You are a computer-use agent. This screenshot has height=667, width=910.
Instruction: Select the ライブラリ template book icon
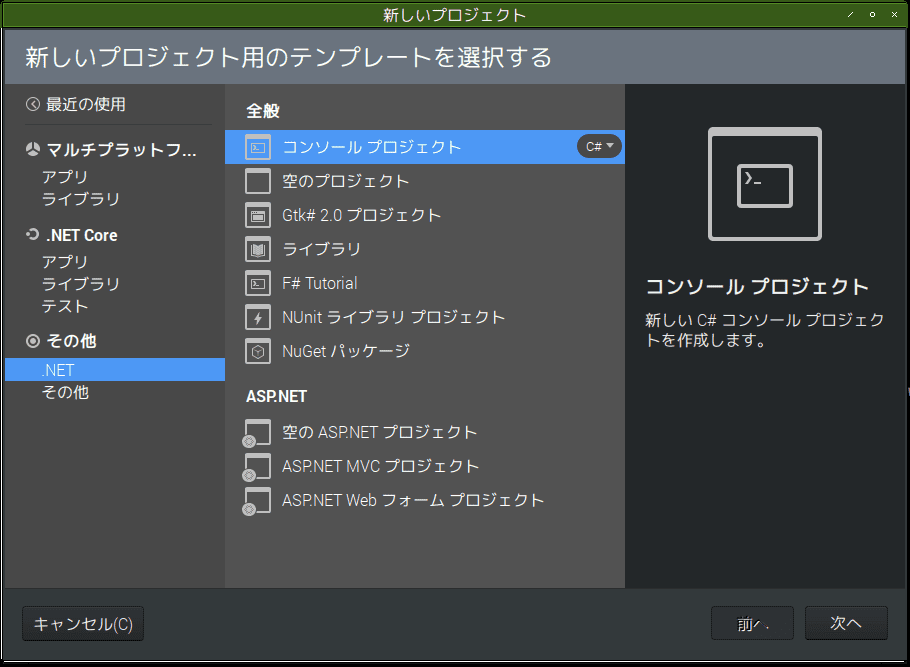[257, 249]
